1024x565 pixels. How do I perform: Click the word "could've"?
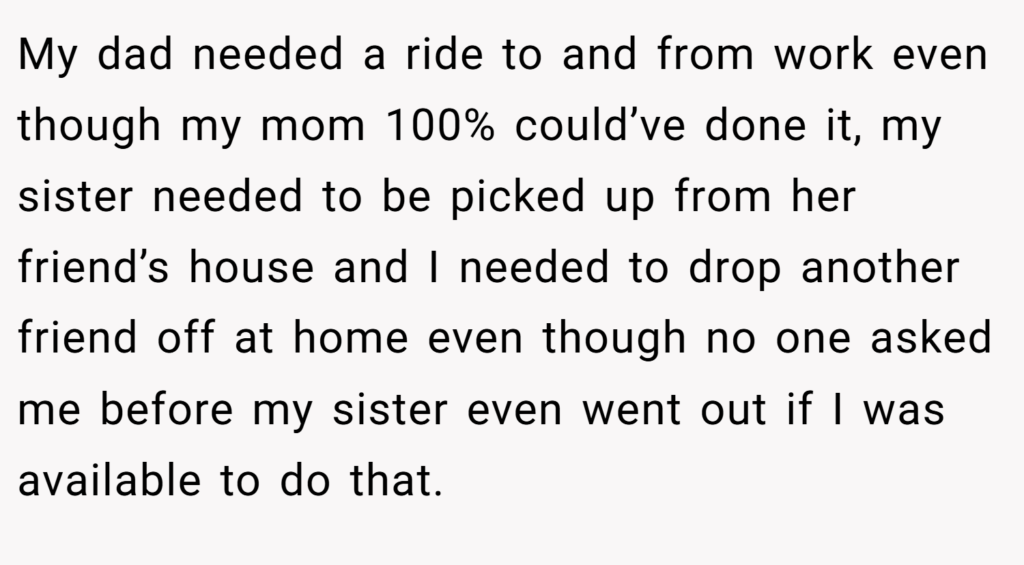click(x=600, y=125)
